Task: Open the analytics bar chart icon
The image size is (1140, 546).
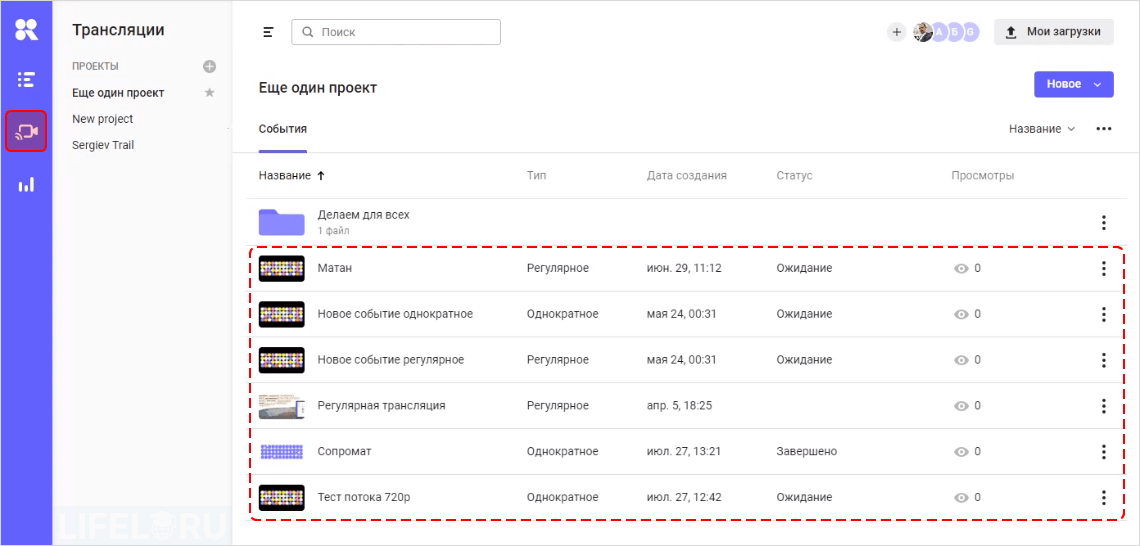Action: tap(26, 185)
